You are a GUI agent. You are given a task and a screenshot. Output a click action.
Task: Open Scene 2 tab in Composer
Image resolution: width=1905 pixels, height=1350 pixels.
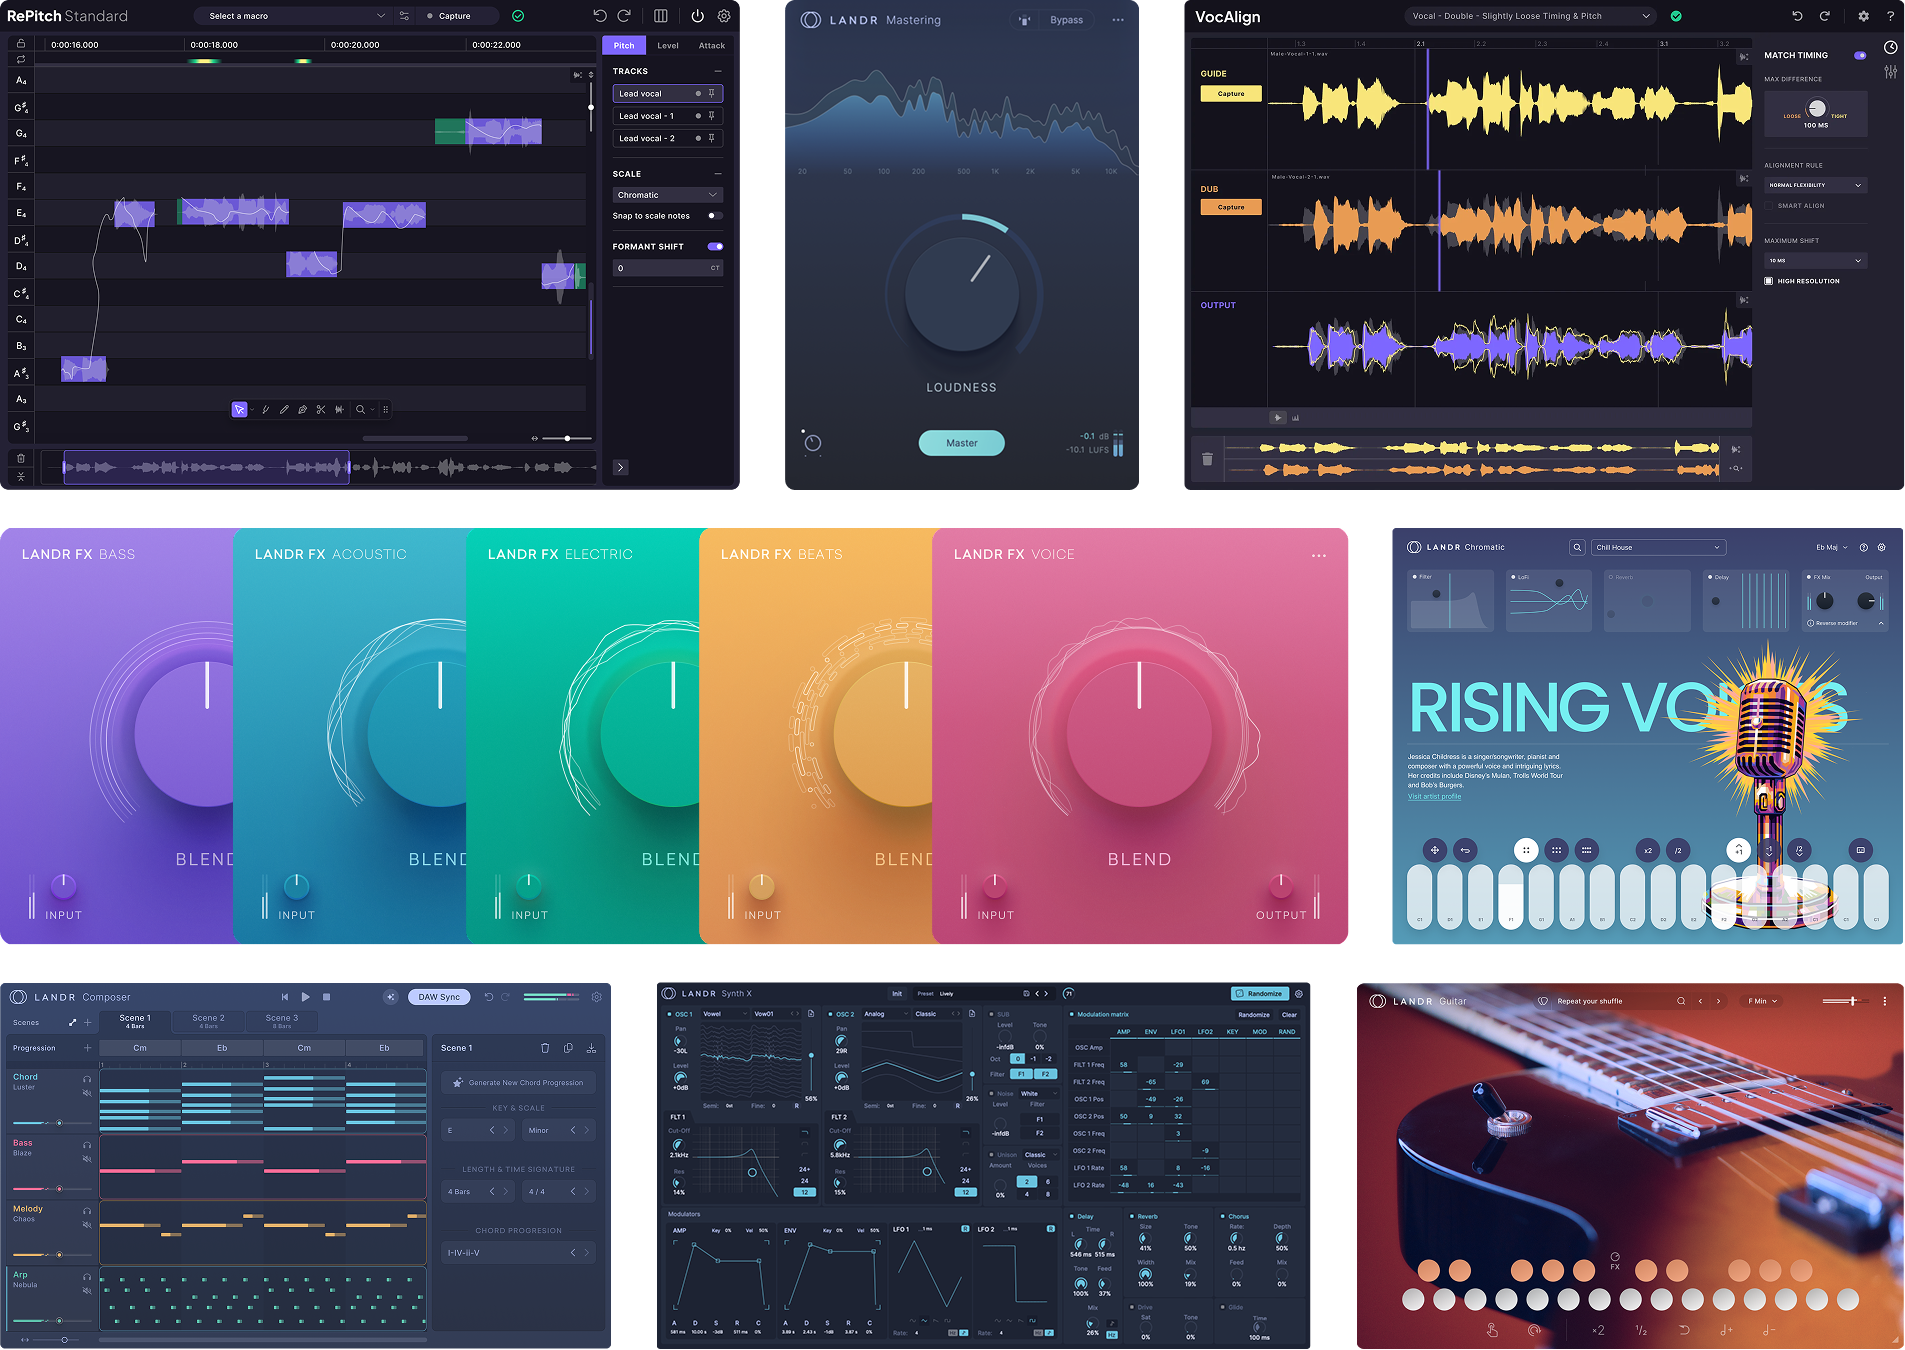tap(208, 1021)
